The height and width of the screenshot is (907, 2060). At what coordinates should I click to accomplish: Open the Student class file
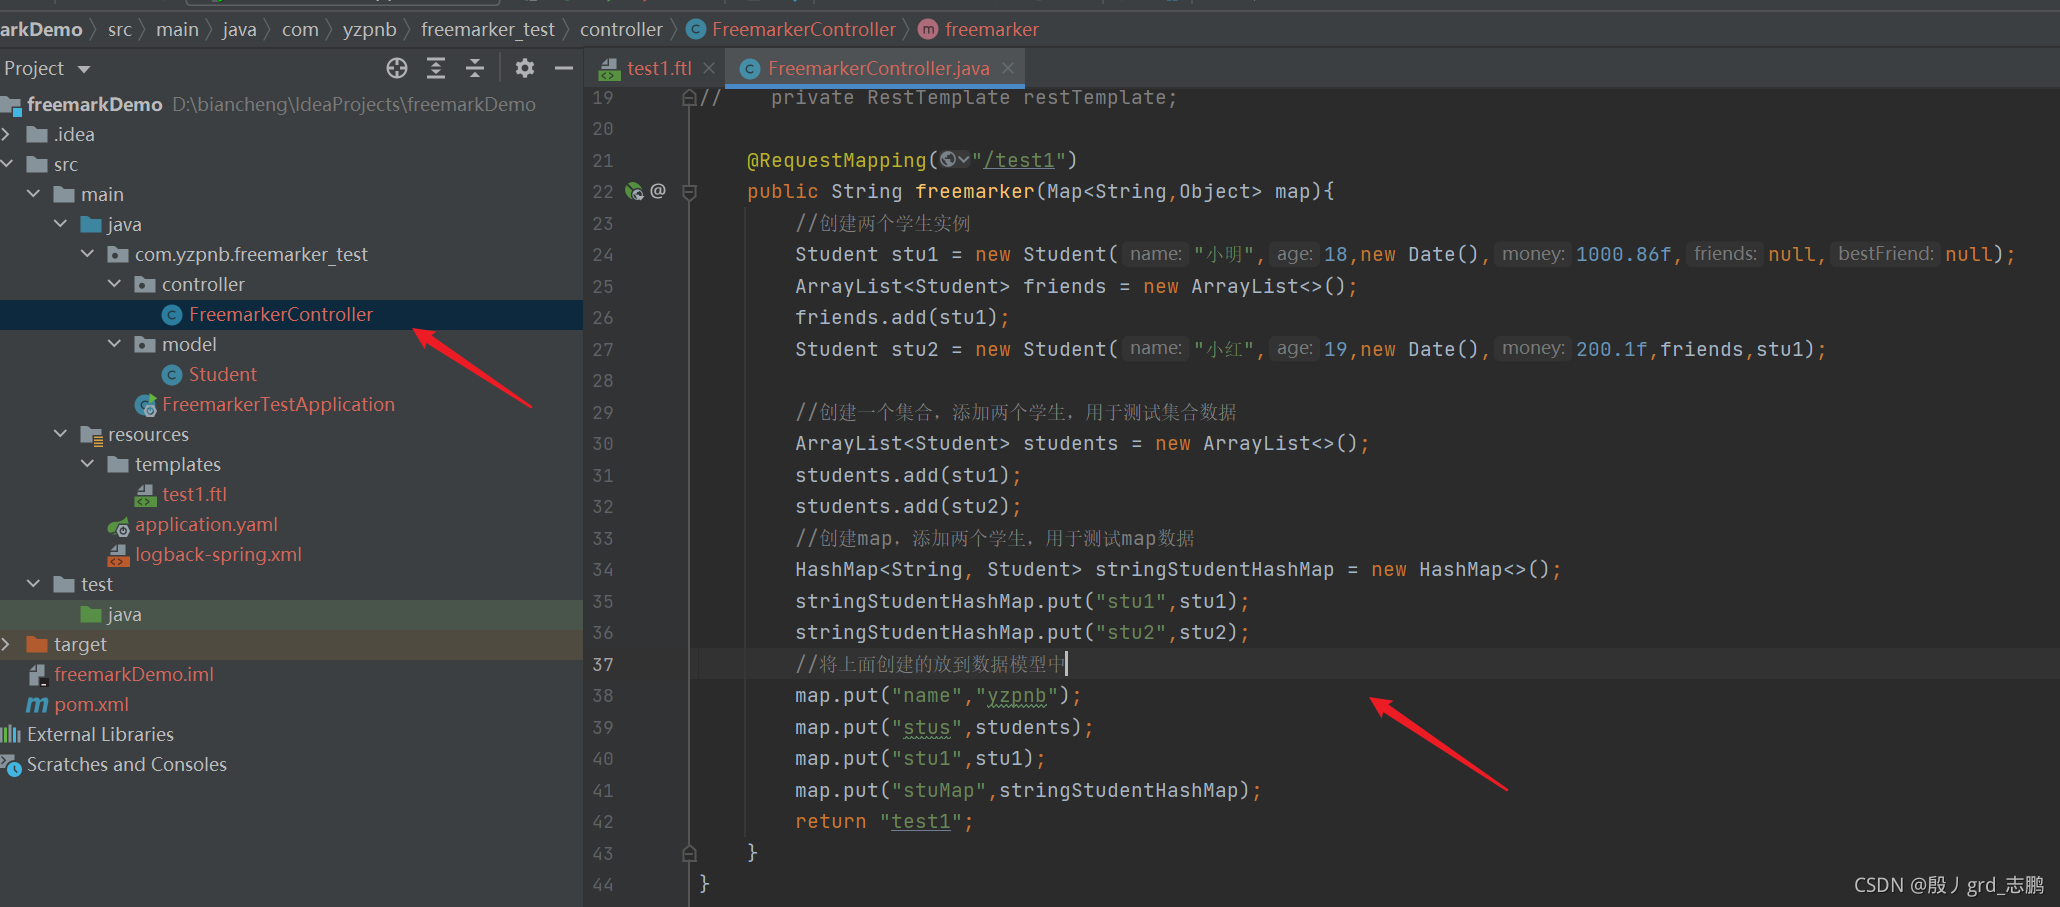pos(223,374)
